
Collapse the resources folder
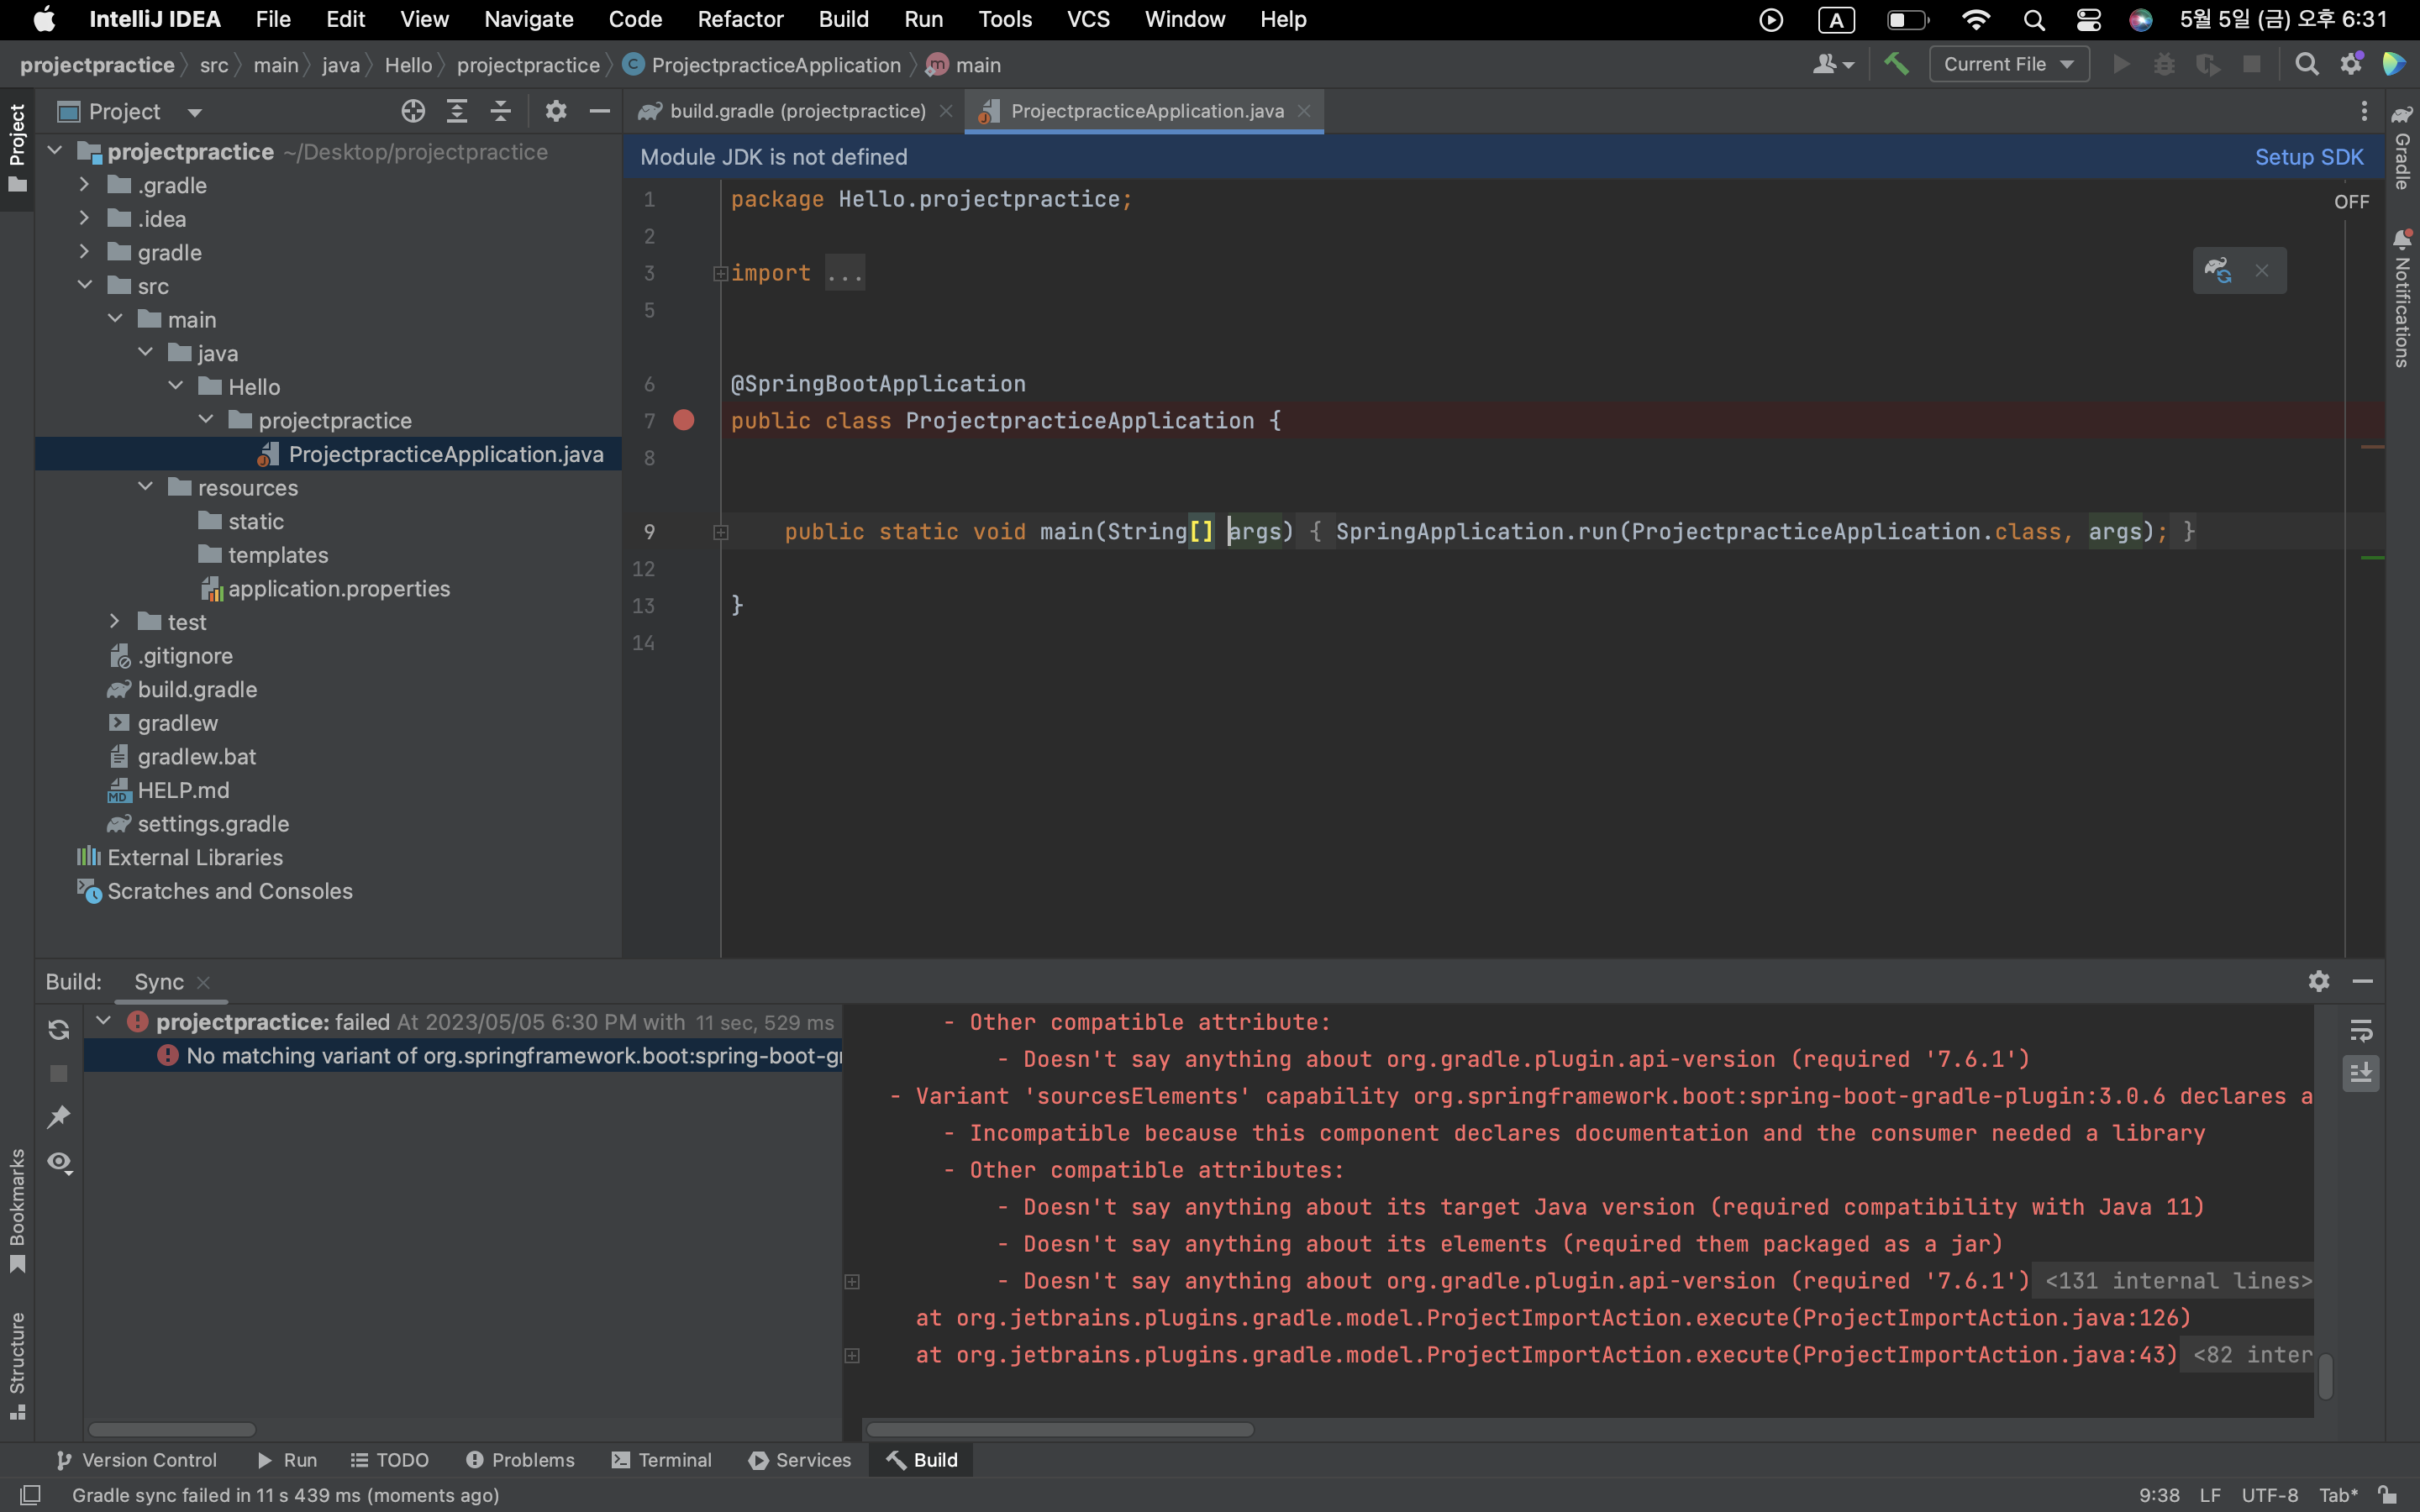click(146, 487)
